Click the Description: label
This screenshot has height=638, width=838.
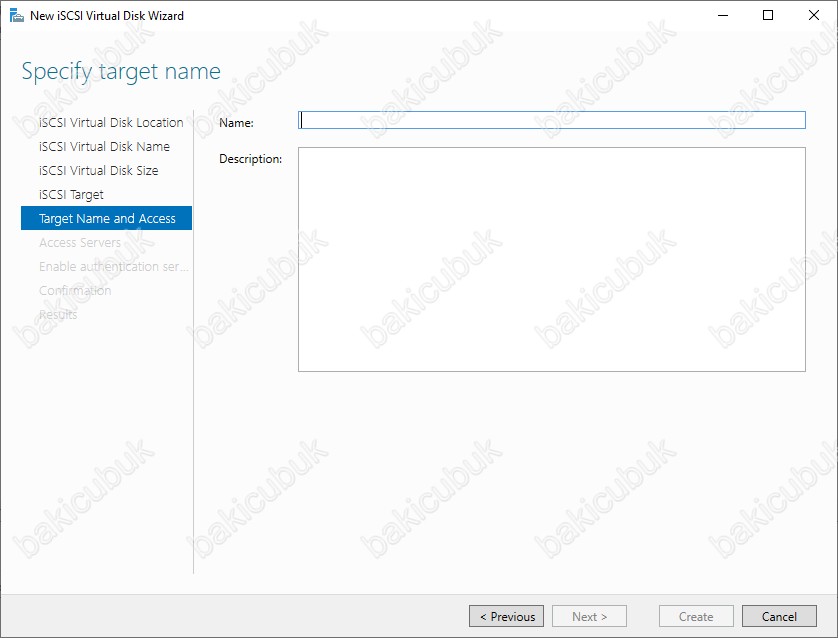(x=251, y=159)
